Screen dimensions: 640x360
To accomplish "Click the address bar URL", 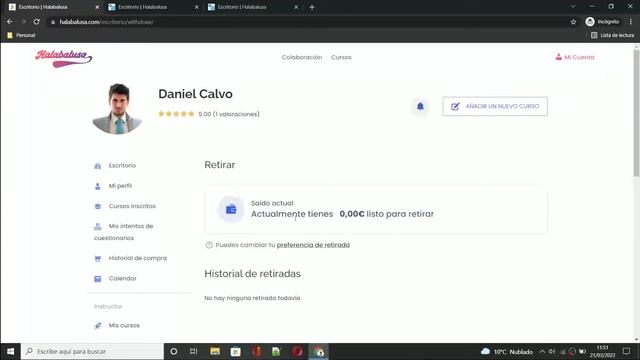I will click(107, 22).
